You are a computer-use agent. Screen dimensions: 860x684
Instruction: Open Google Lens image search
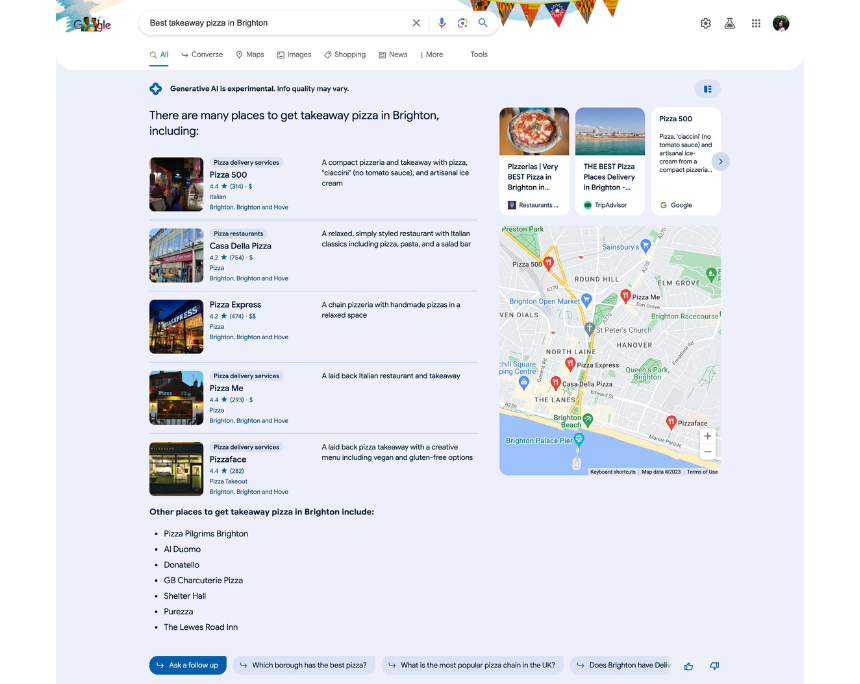(462, 23)
